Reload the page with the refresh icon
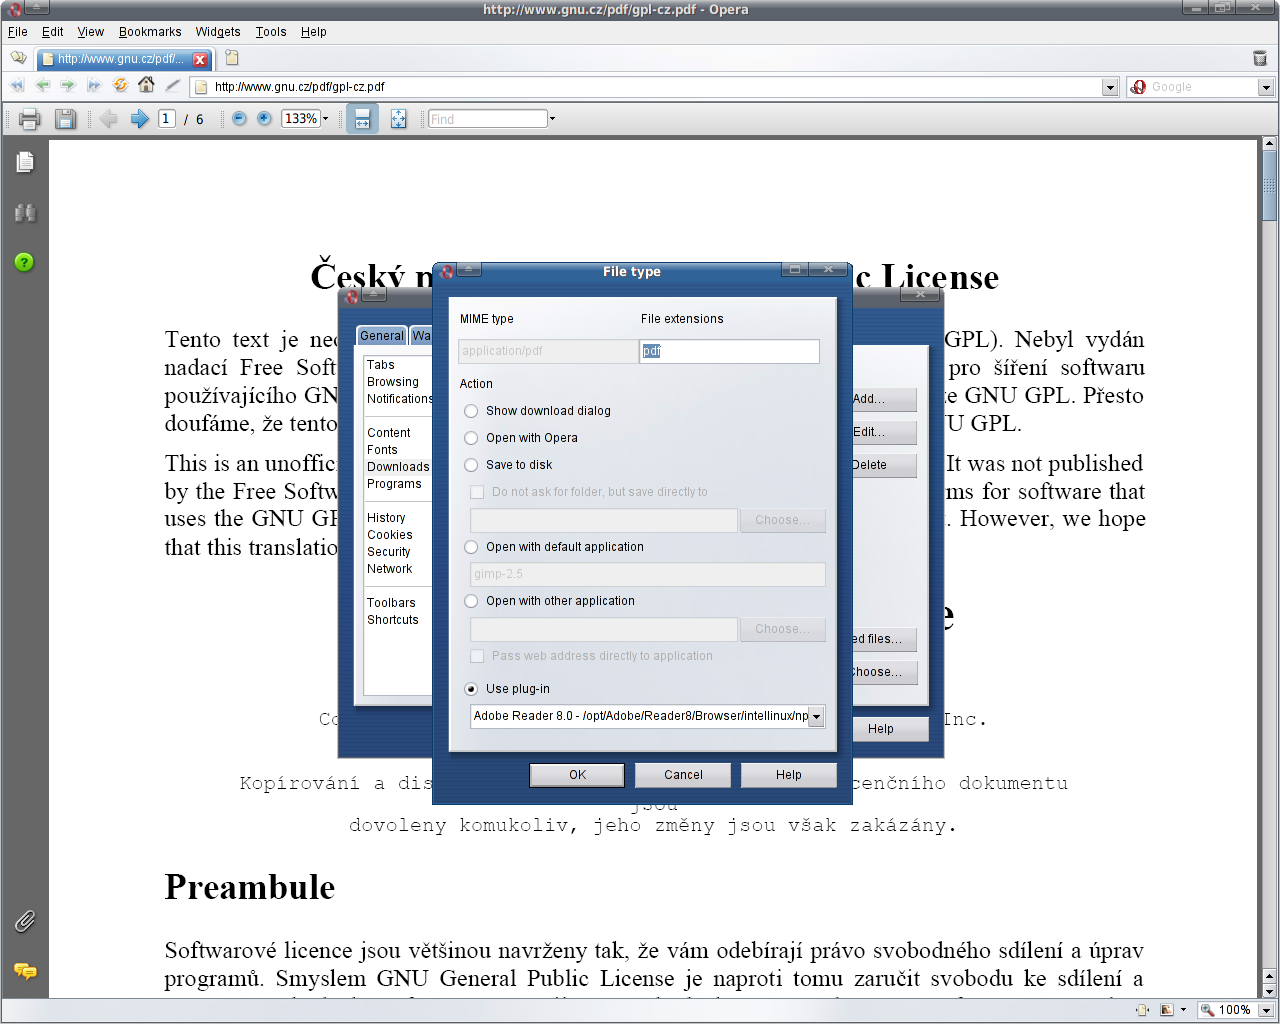 [120, 86]
